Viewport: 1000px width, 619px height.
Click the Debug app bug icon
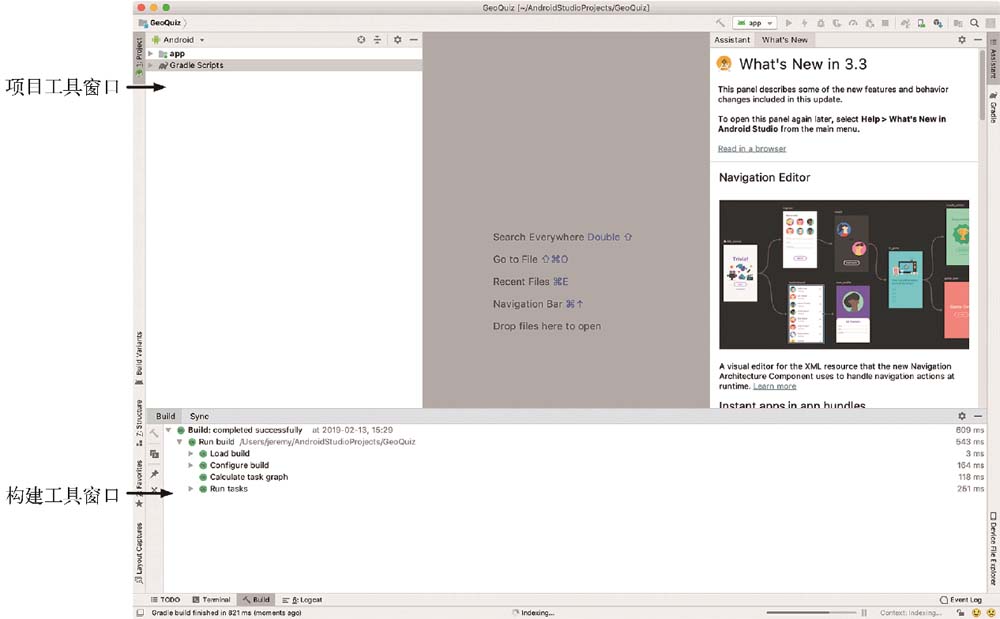(x=821, y=23)
